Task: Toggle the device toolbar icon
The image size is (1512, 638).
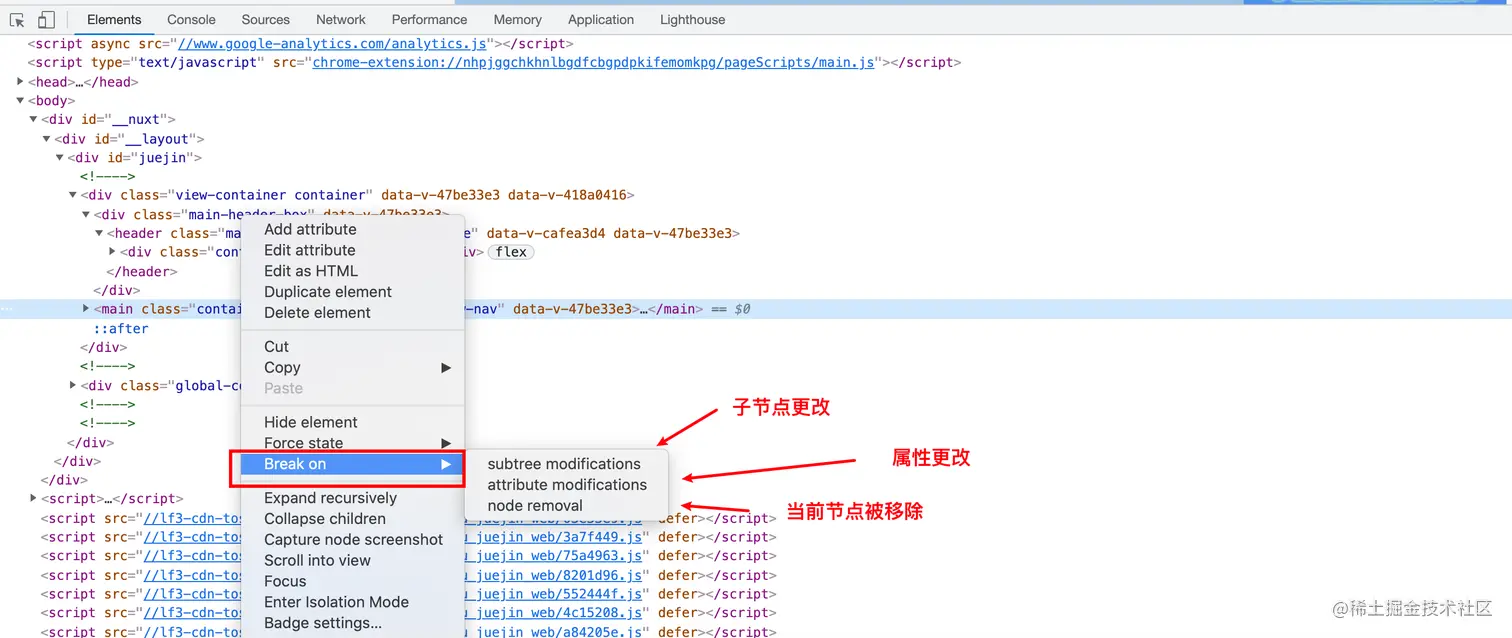Action: coord(46,20)
